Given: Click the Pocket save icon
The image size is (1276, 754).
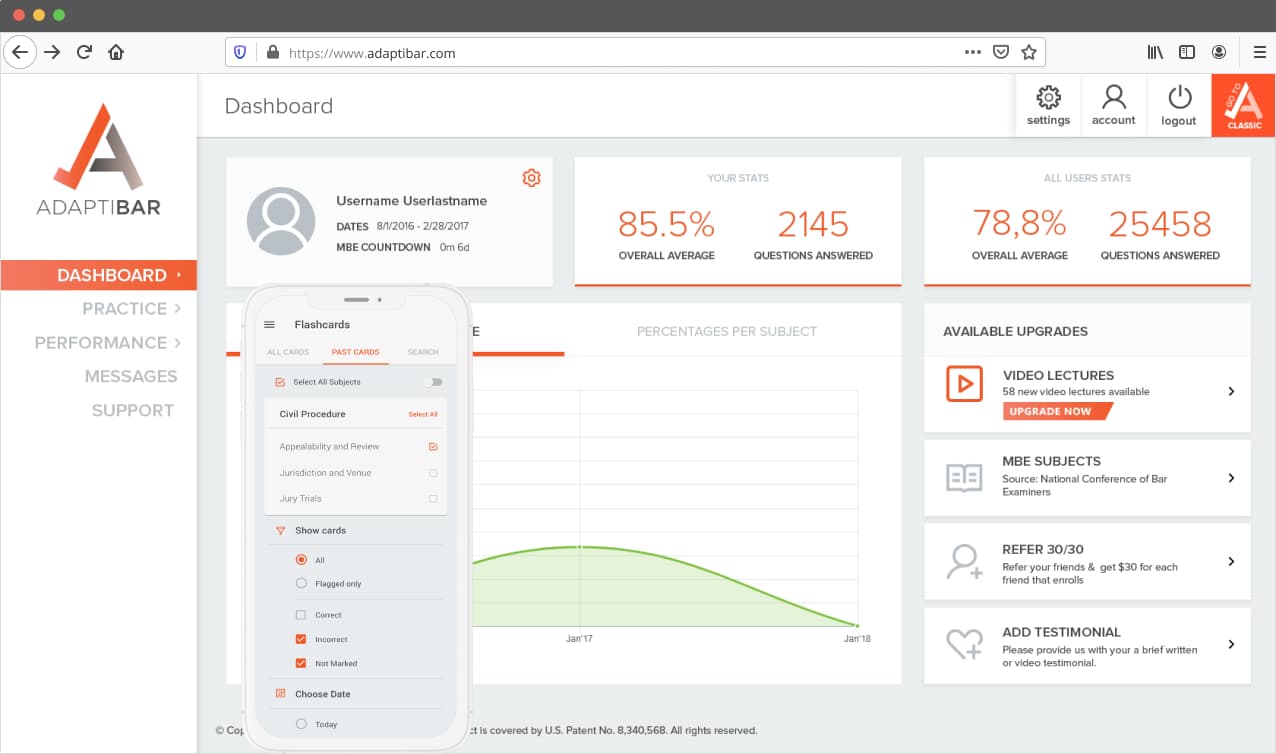Looking at the screenshot, I should (x=1000, y=52).
